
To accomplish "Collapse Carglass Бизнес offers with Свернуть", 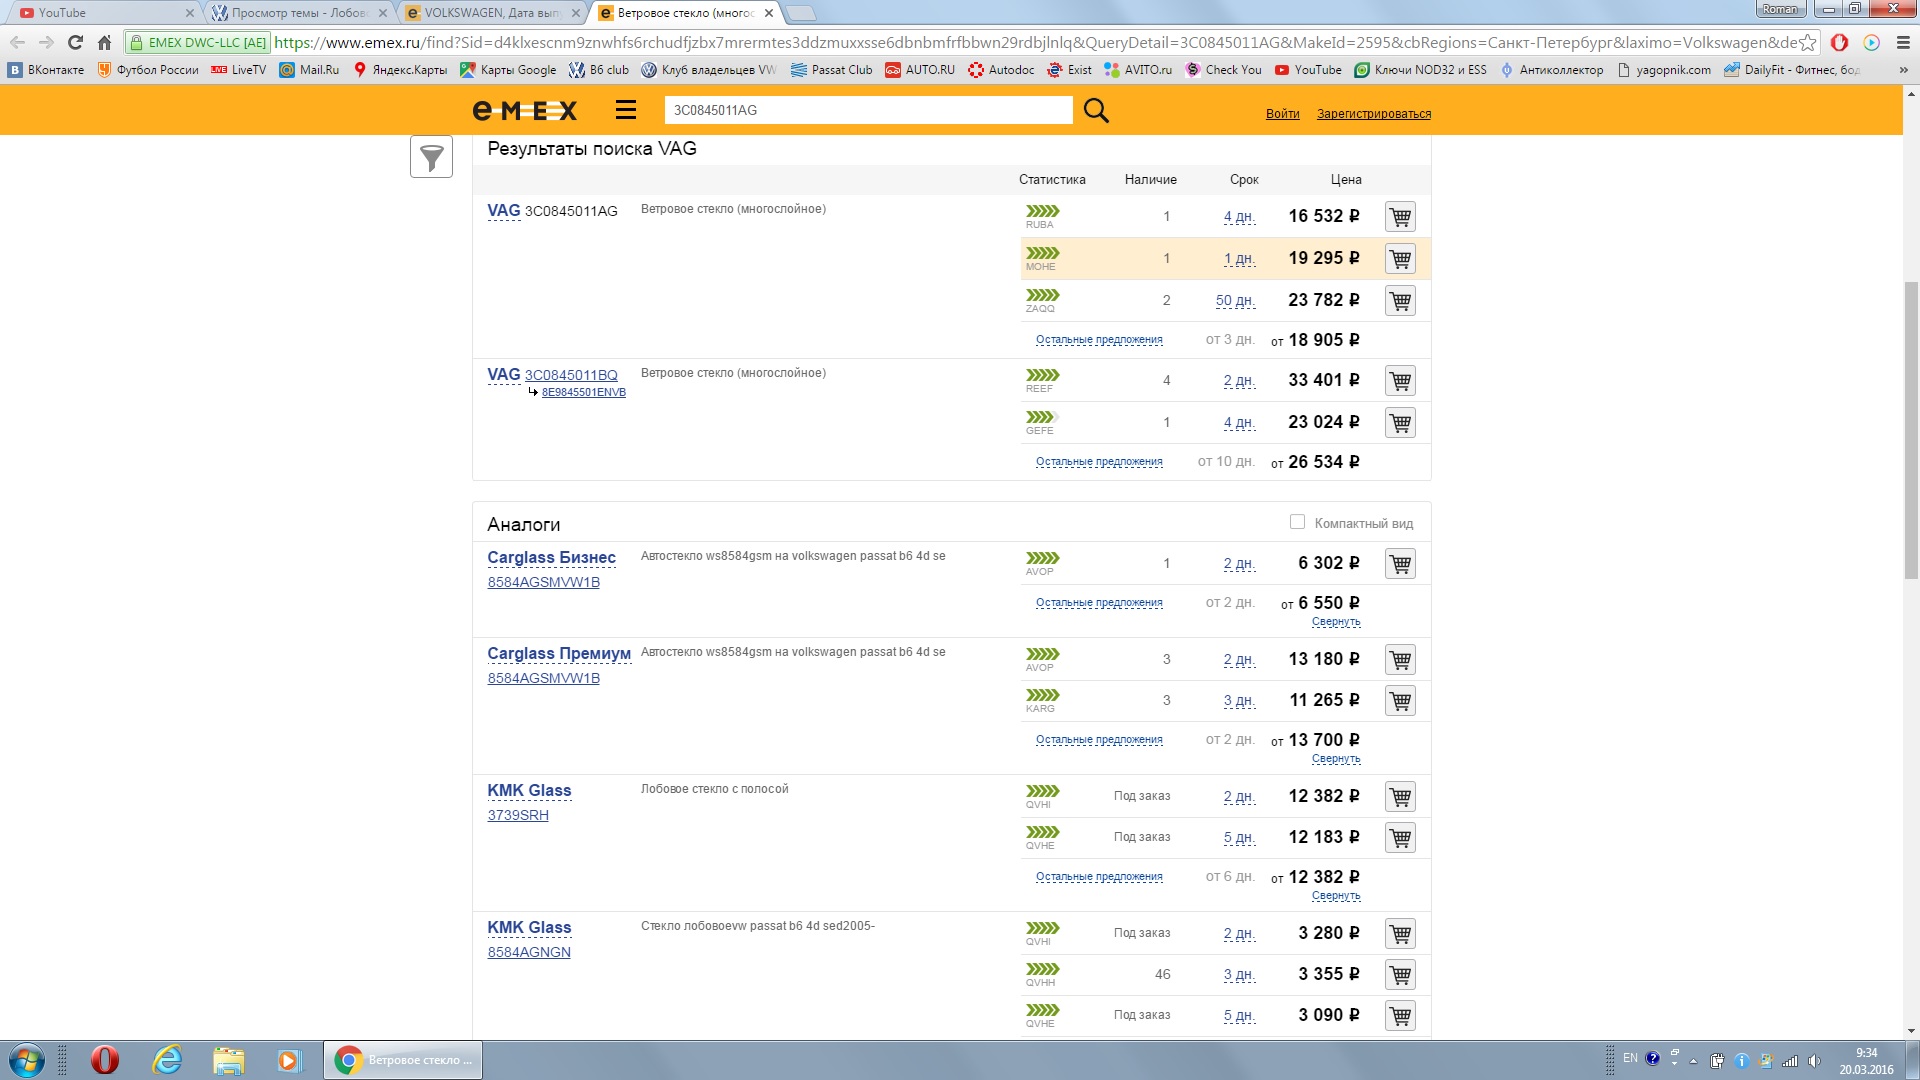I will 1336,622.
